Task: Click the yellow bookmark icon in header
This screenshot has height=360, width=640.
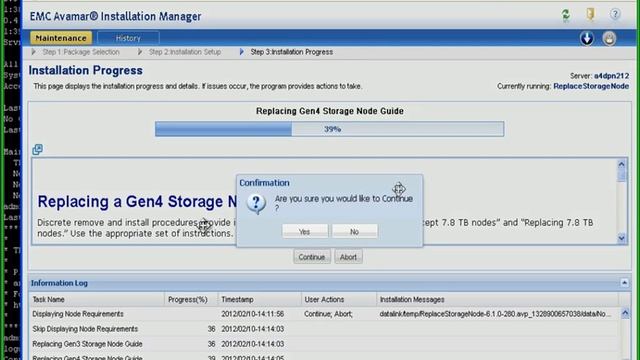Action: click(x=590, y=15)
